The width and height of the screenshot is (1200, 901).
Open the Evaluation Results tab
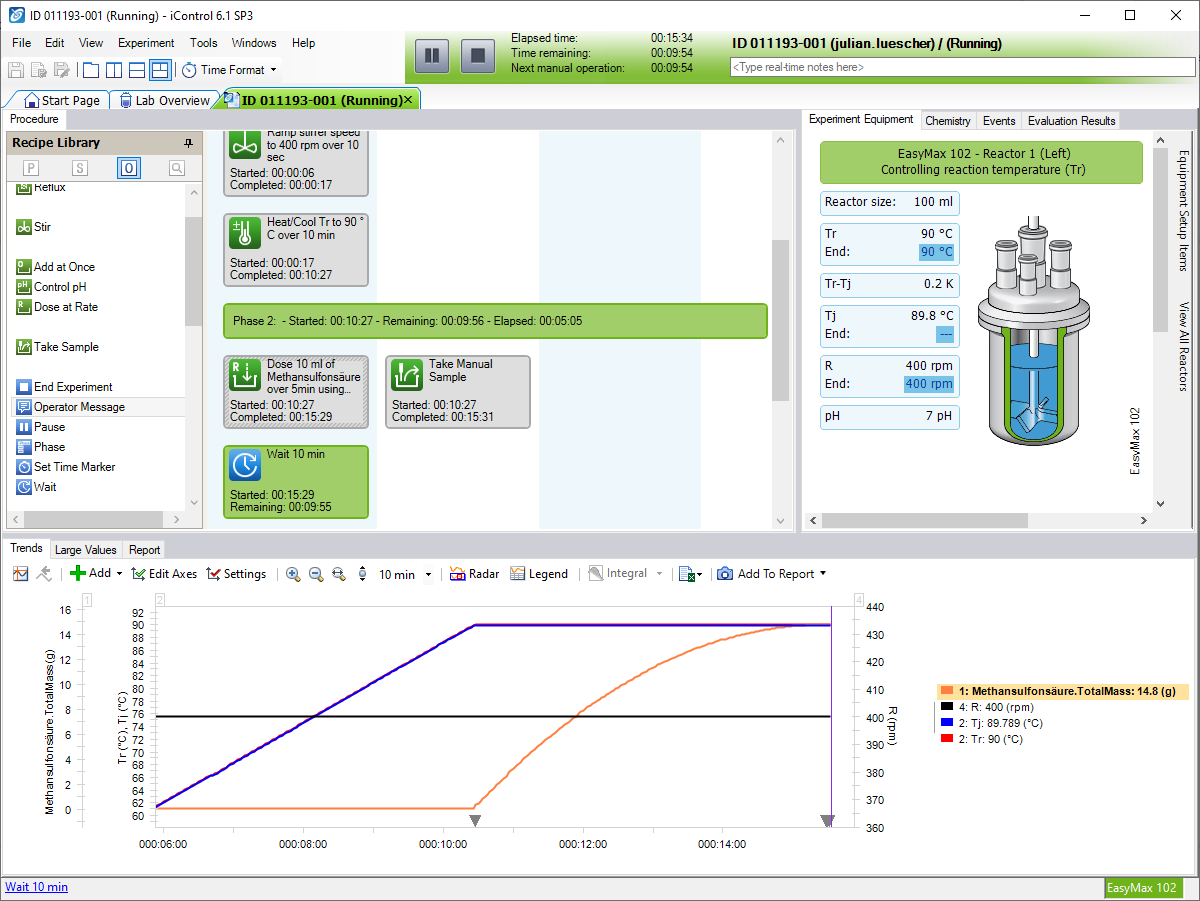click(1071, 121)
